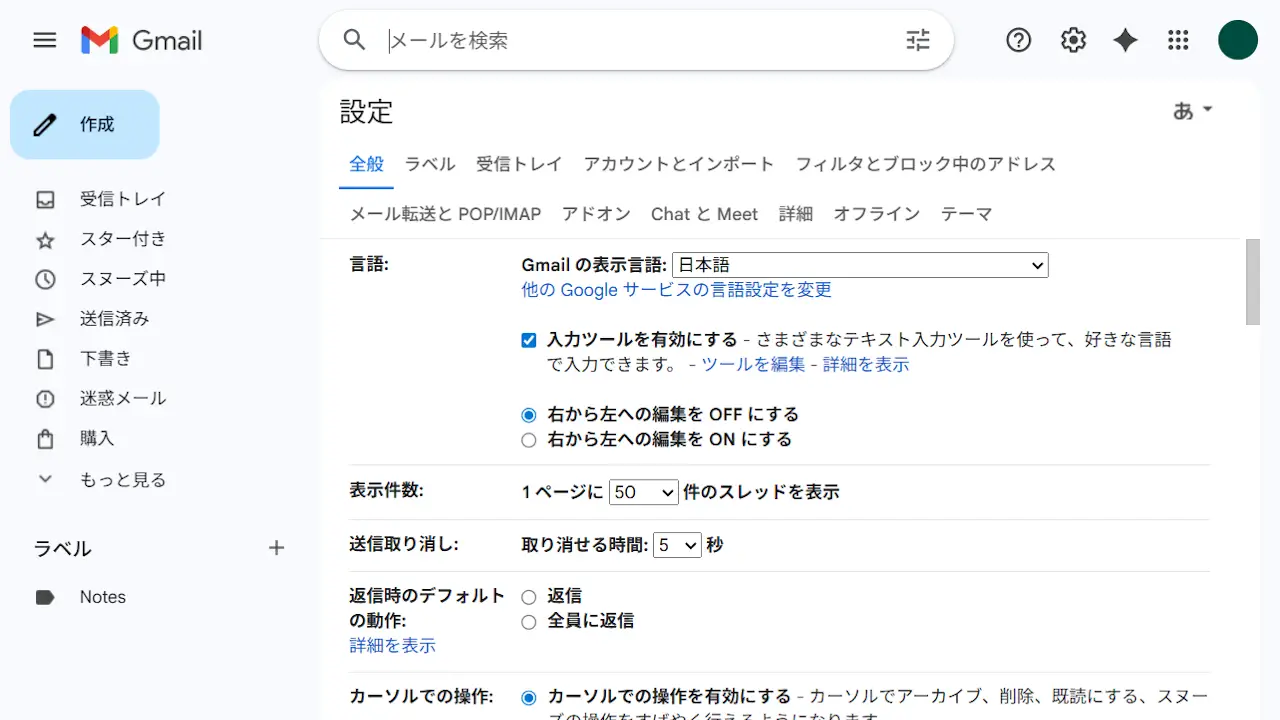
Task: Click 他の Google サービスの言語設定を変更 link
Action: pos(676,290)
